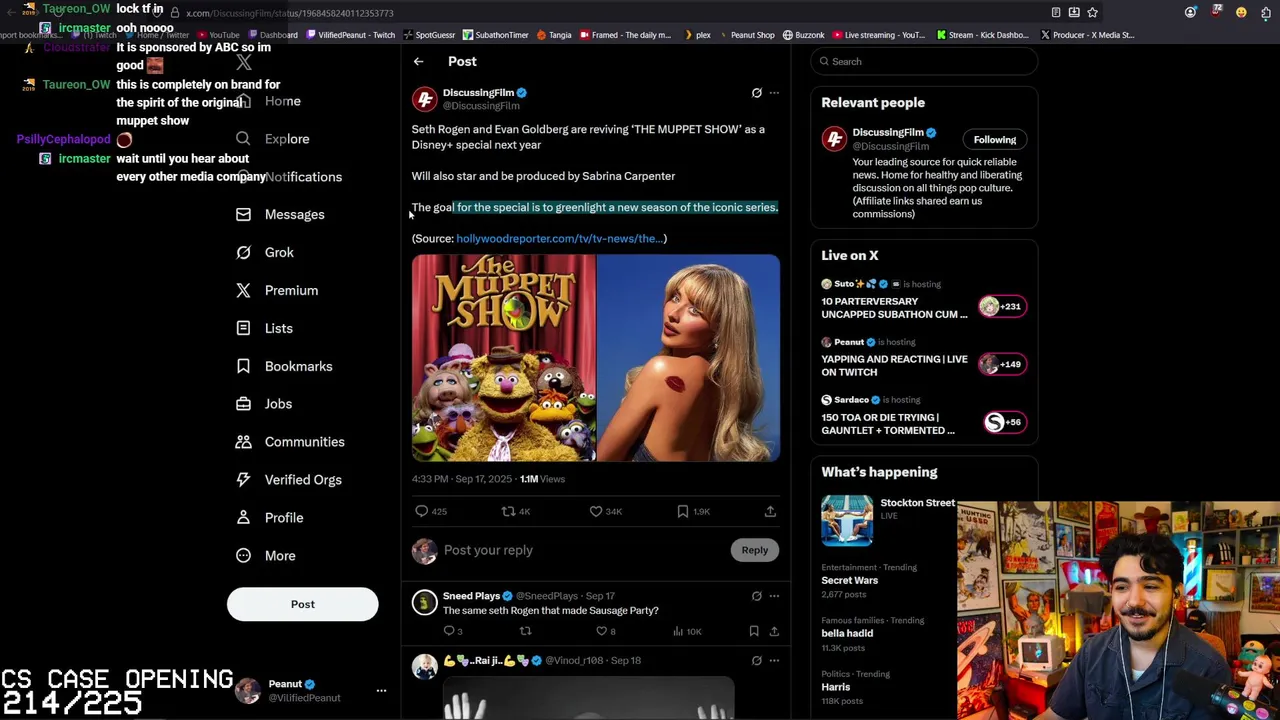Click Following button for DiscussingFilm

(994, 140)
